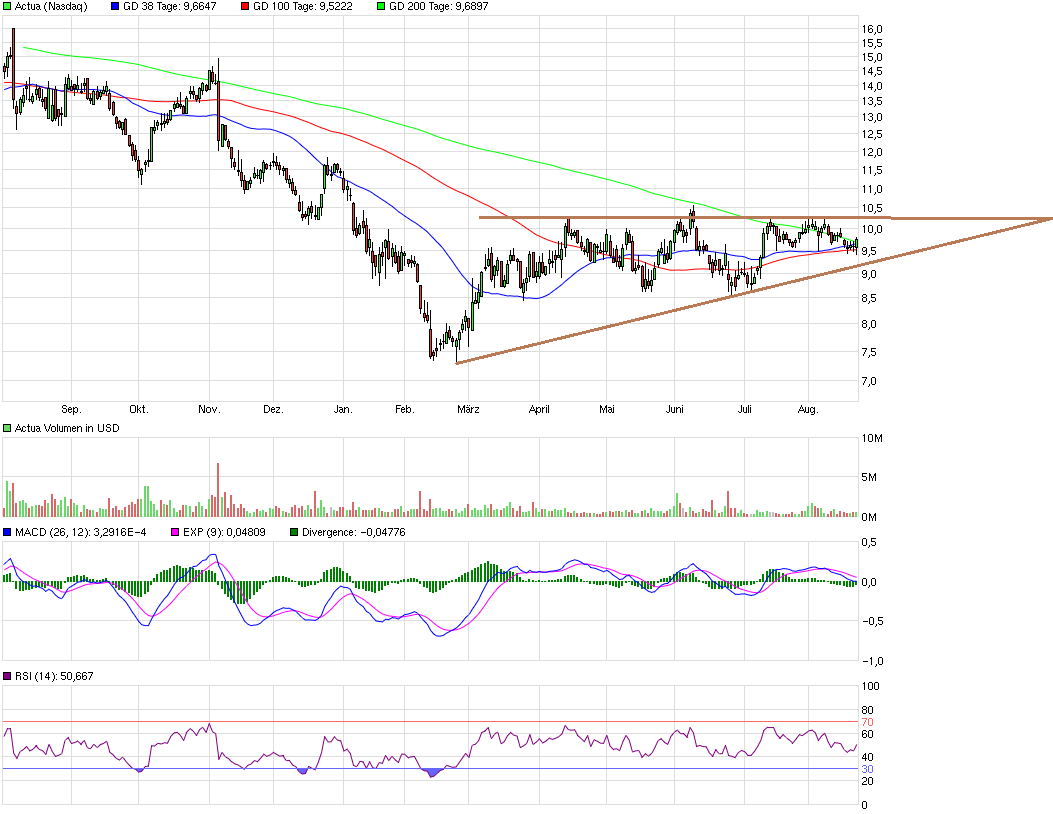This screenshot has height=814, width=1053.
Task: Select the Actua Volumen in USD legend square
Action: click(x=6, y=427)
